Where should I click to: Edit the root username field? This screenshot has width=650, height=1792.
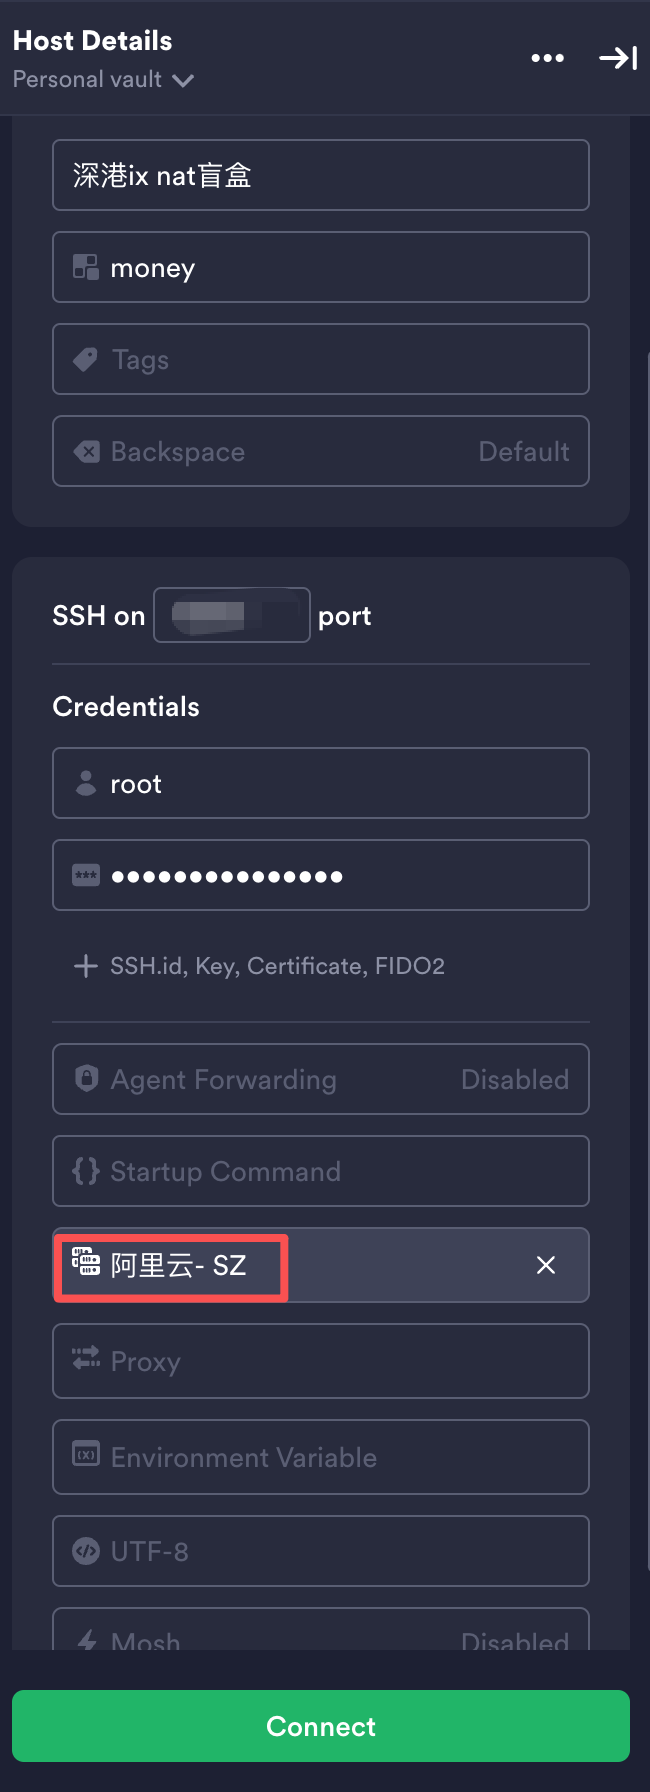(320, 784)
